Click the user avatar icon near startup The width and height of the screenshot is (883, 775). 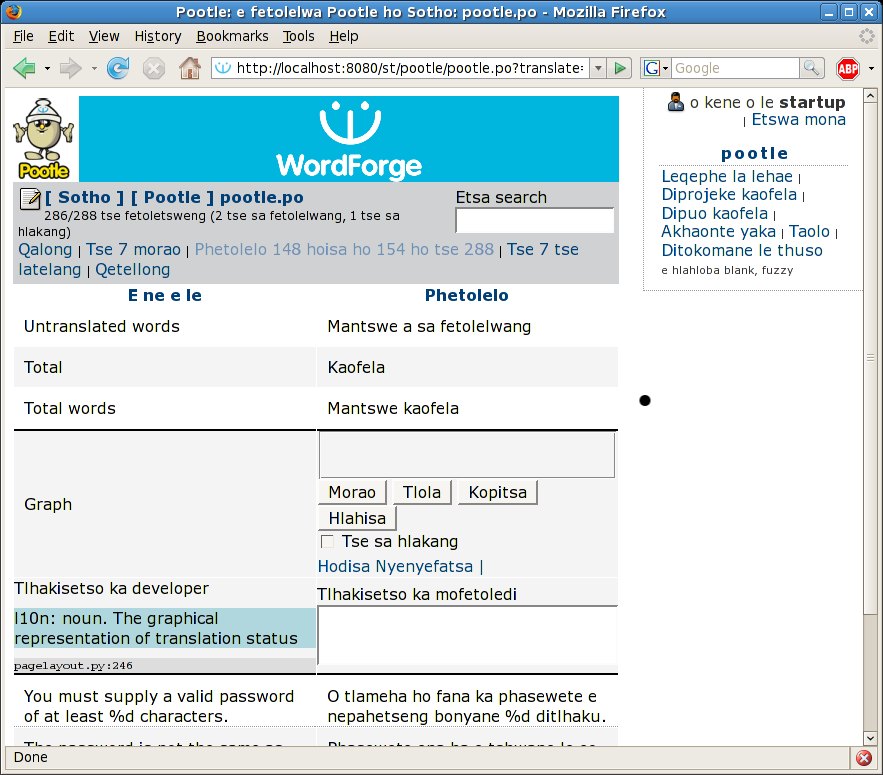click(675, 102)
